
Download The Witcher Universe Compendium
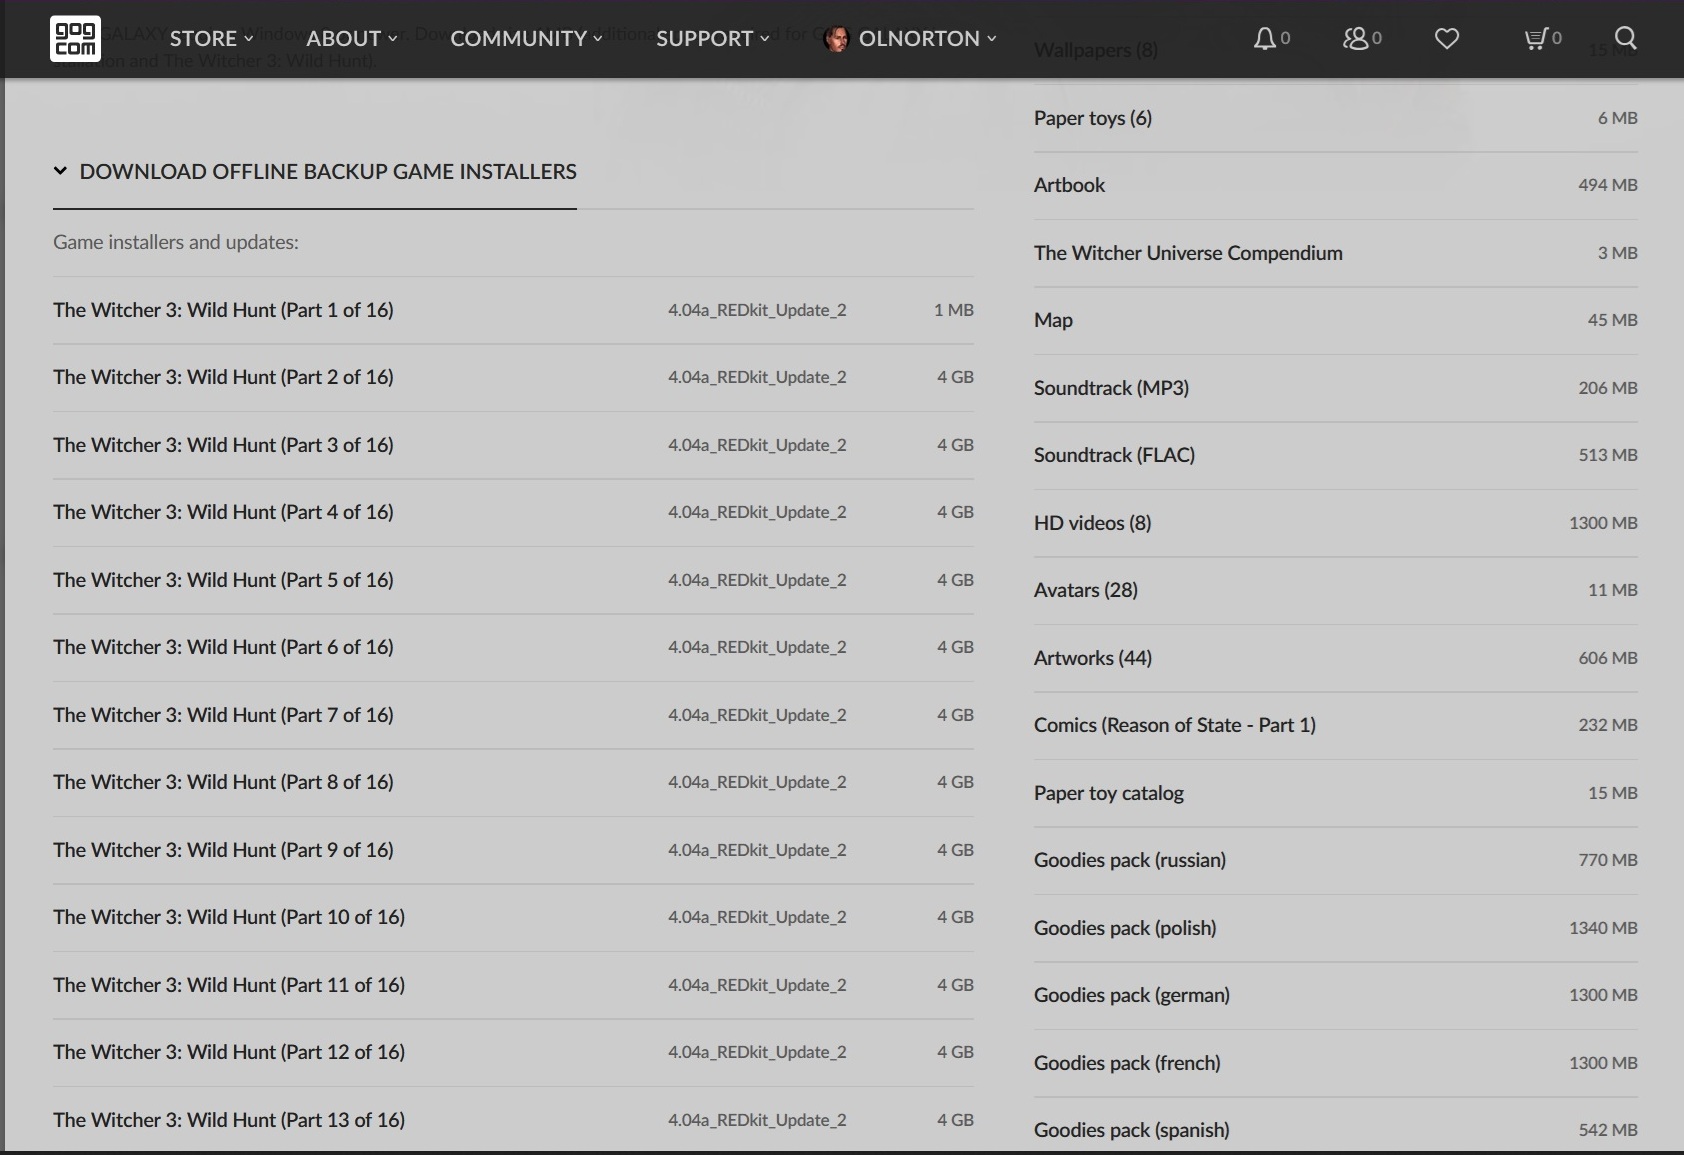click(x=1336, y=253)
